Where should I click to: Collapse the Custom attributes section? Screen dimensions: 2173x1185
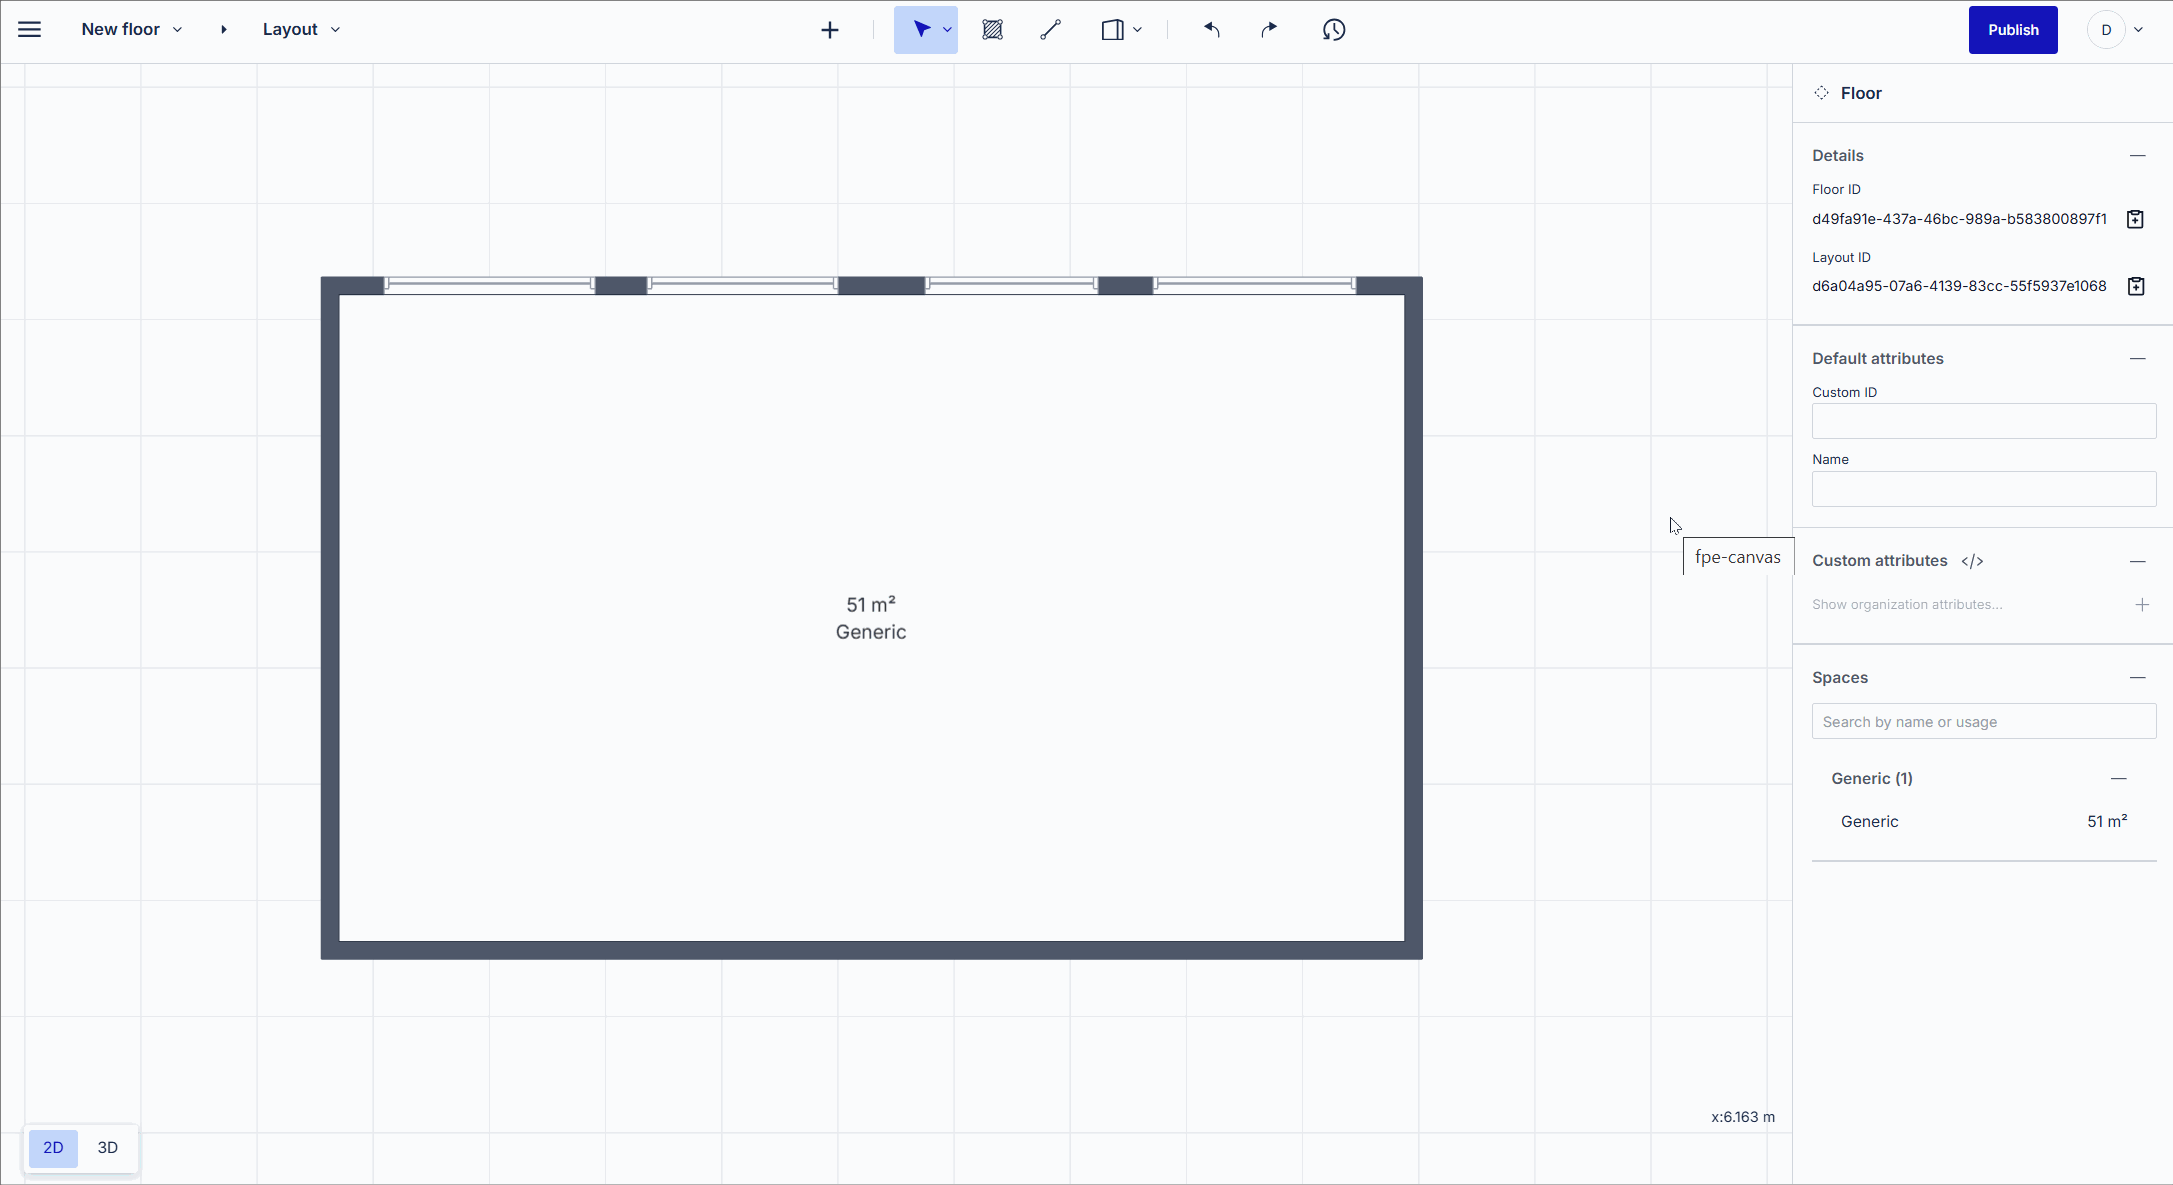[2138, 561]
